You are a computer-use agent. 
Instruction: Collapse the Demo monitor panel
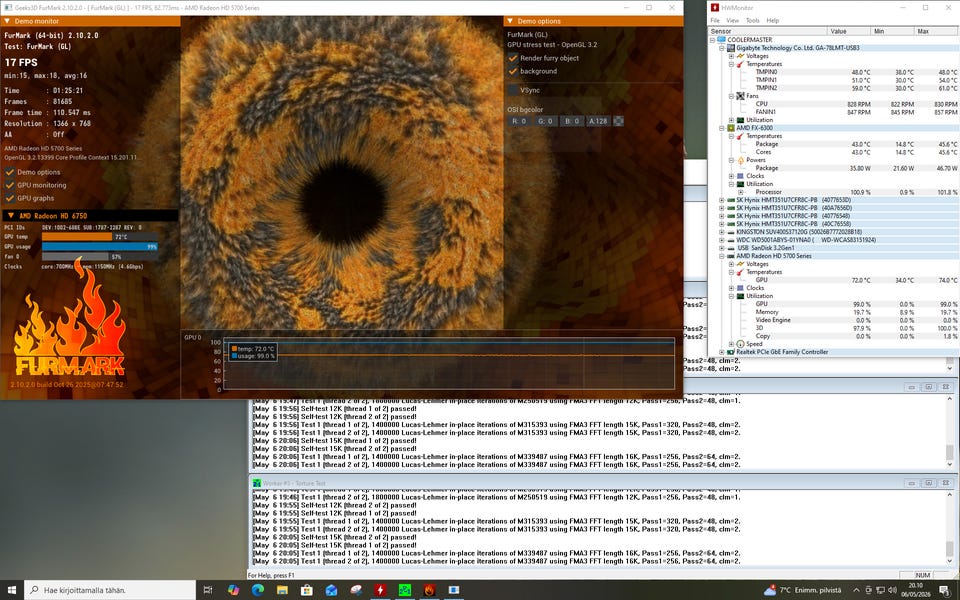[7, 21]
